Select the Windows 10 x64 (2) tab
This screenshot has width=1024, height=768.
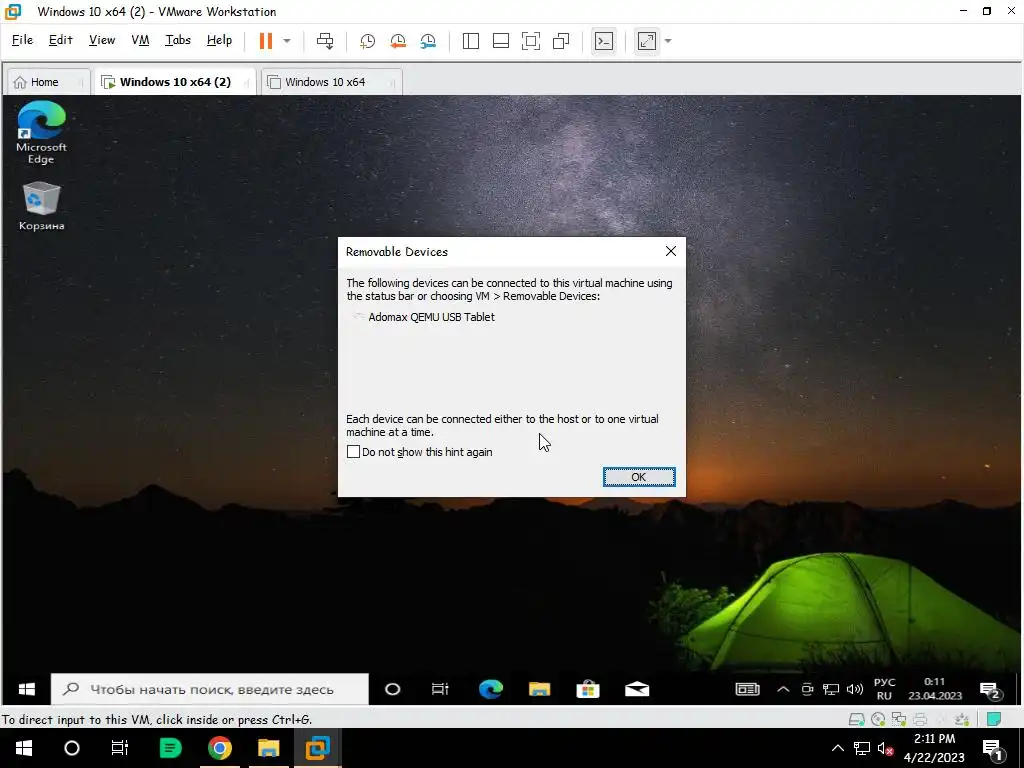[175, 82]
